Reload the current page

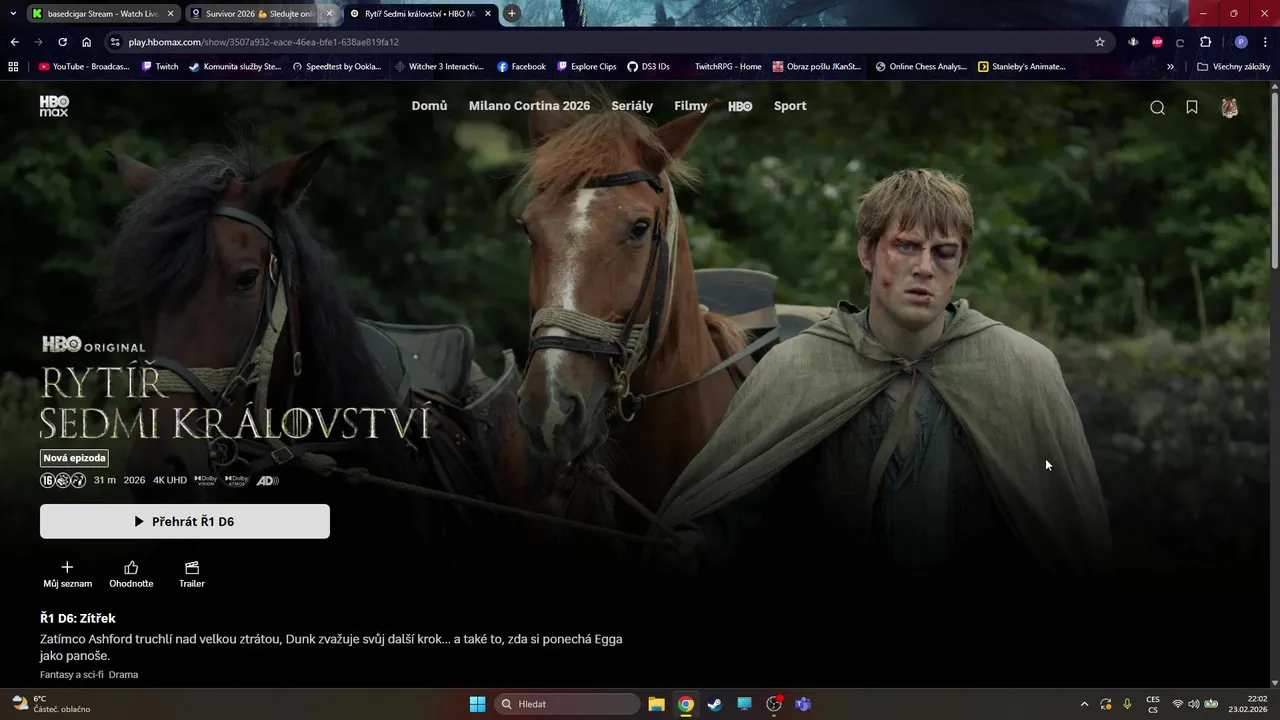(62, 42)
